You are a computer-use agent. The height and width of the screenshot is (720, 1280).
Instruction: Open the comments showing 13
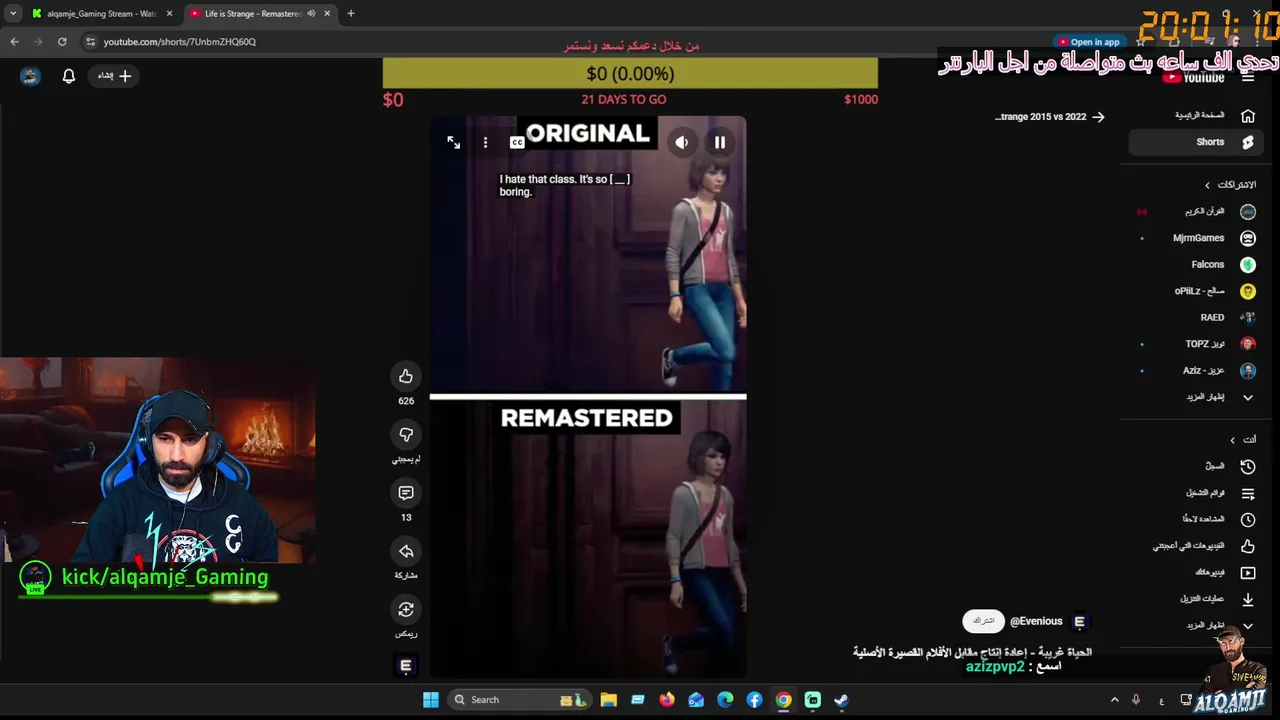[406, 493]
